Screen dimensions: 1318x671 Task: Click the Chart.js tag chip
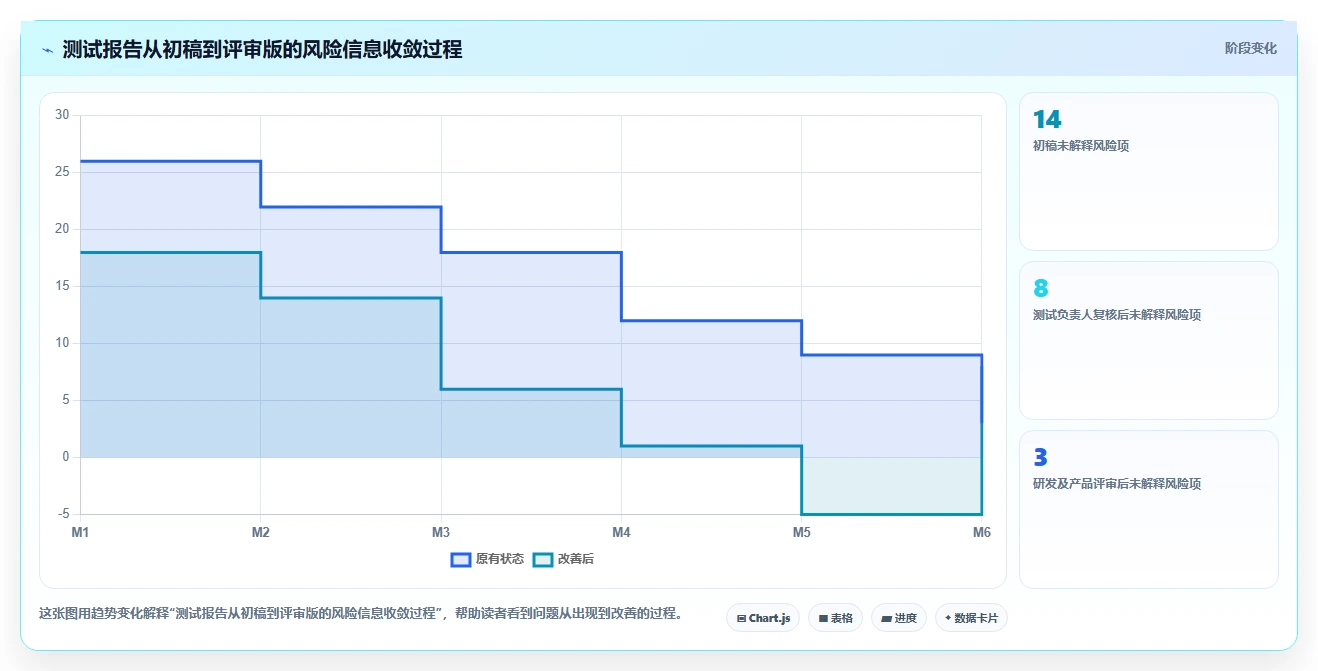click(763, 618)
